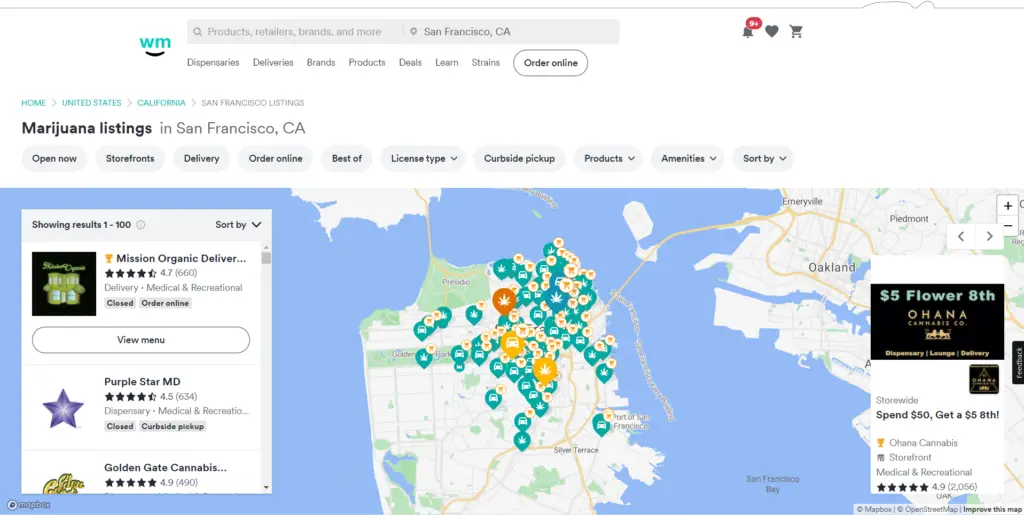Zoom out on the map
The width and height of the screenshot is (1024, 515).
coord(1008,226)
